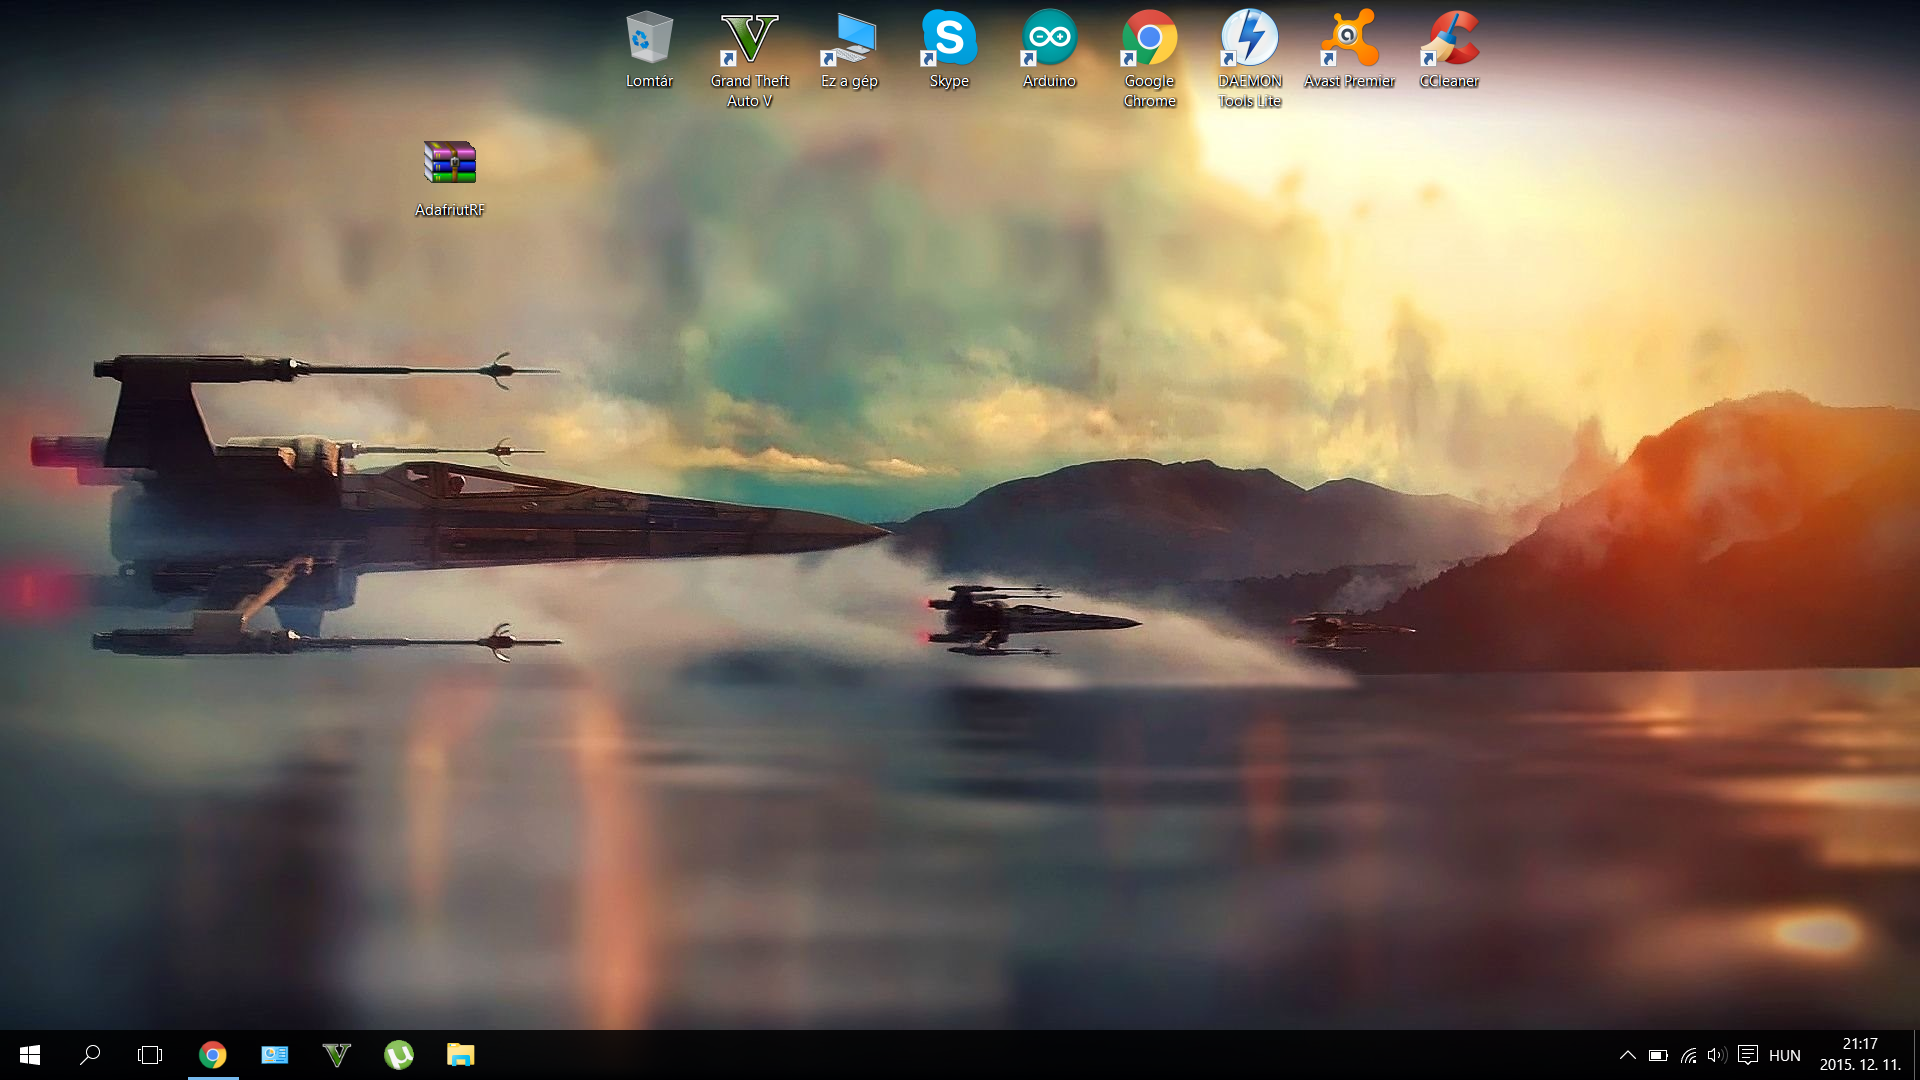Screen dimensions: 1920x1080
Task: Open the clock showing 21:17
Action: [x=1860, y=1055]
